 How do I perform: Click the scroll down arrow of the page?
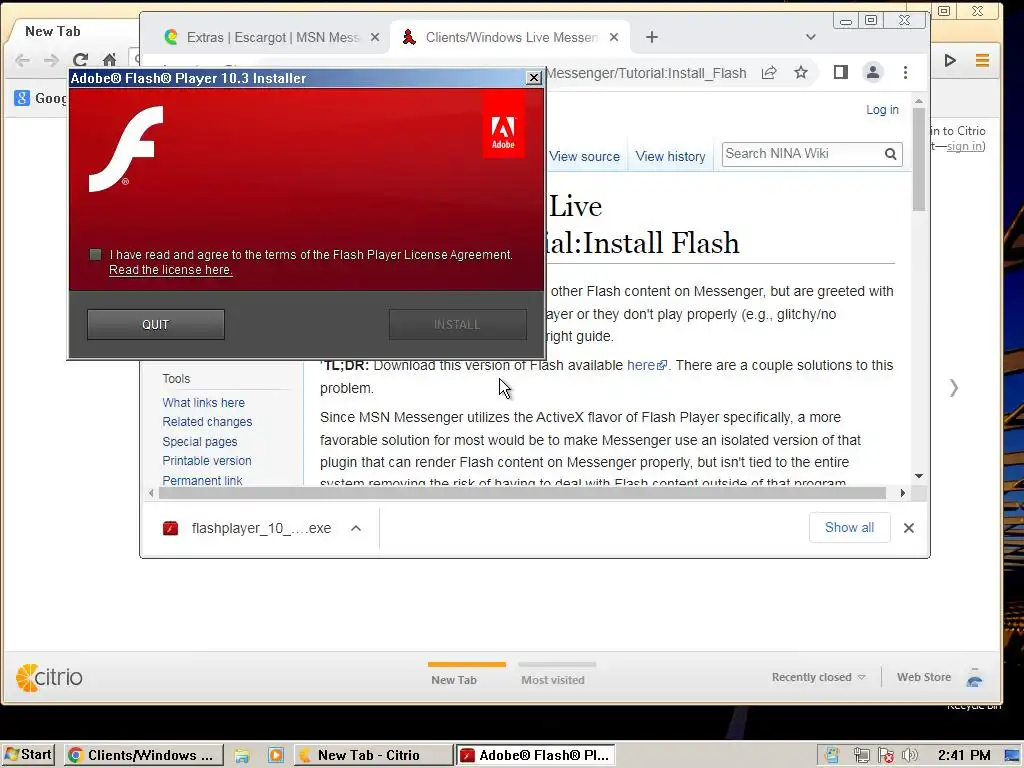(x=919, y=476)
